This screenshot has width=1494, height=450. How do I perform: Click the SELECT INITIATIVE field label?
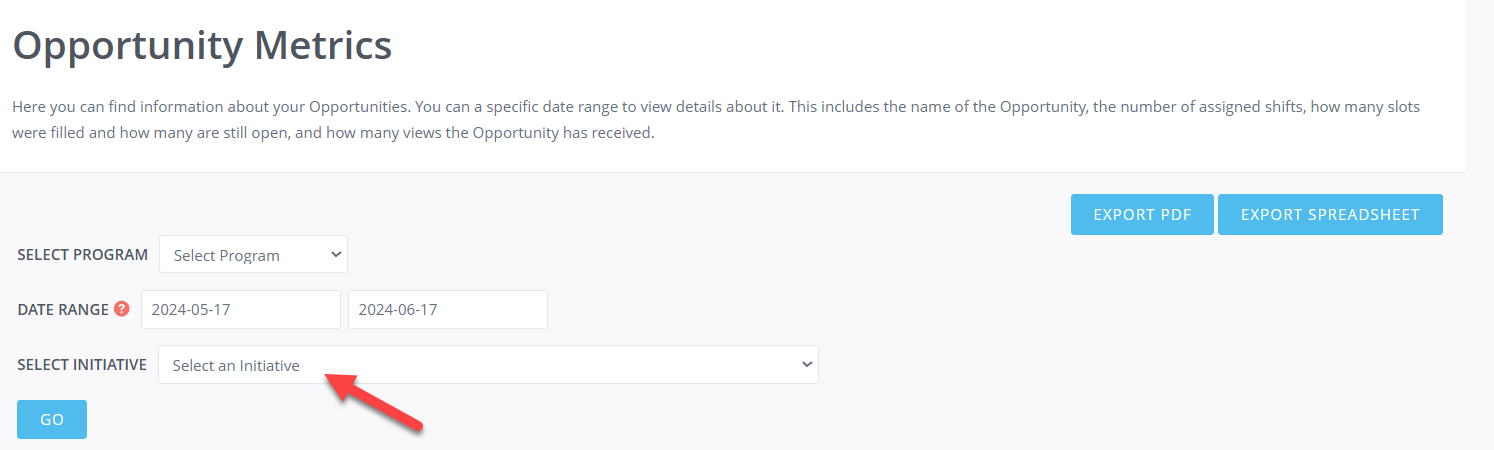click(x=82, y=365)
